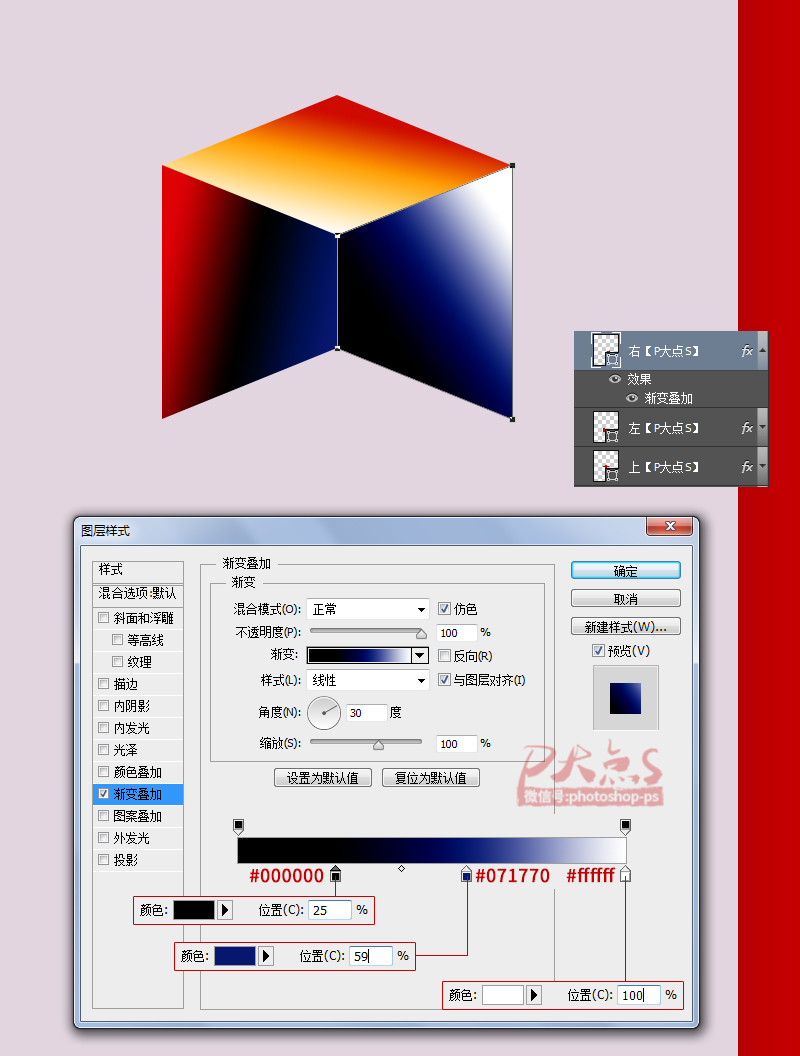Click the 位置 input field showing 59
The width and height of the screenshot is (800, 1056).
pos(371,956)
